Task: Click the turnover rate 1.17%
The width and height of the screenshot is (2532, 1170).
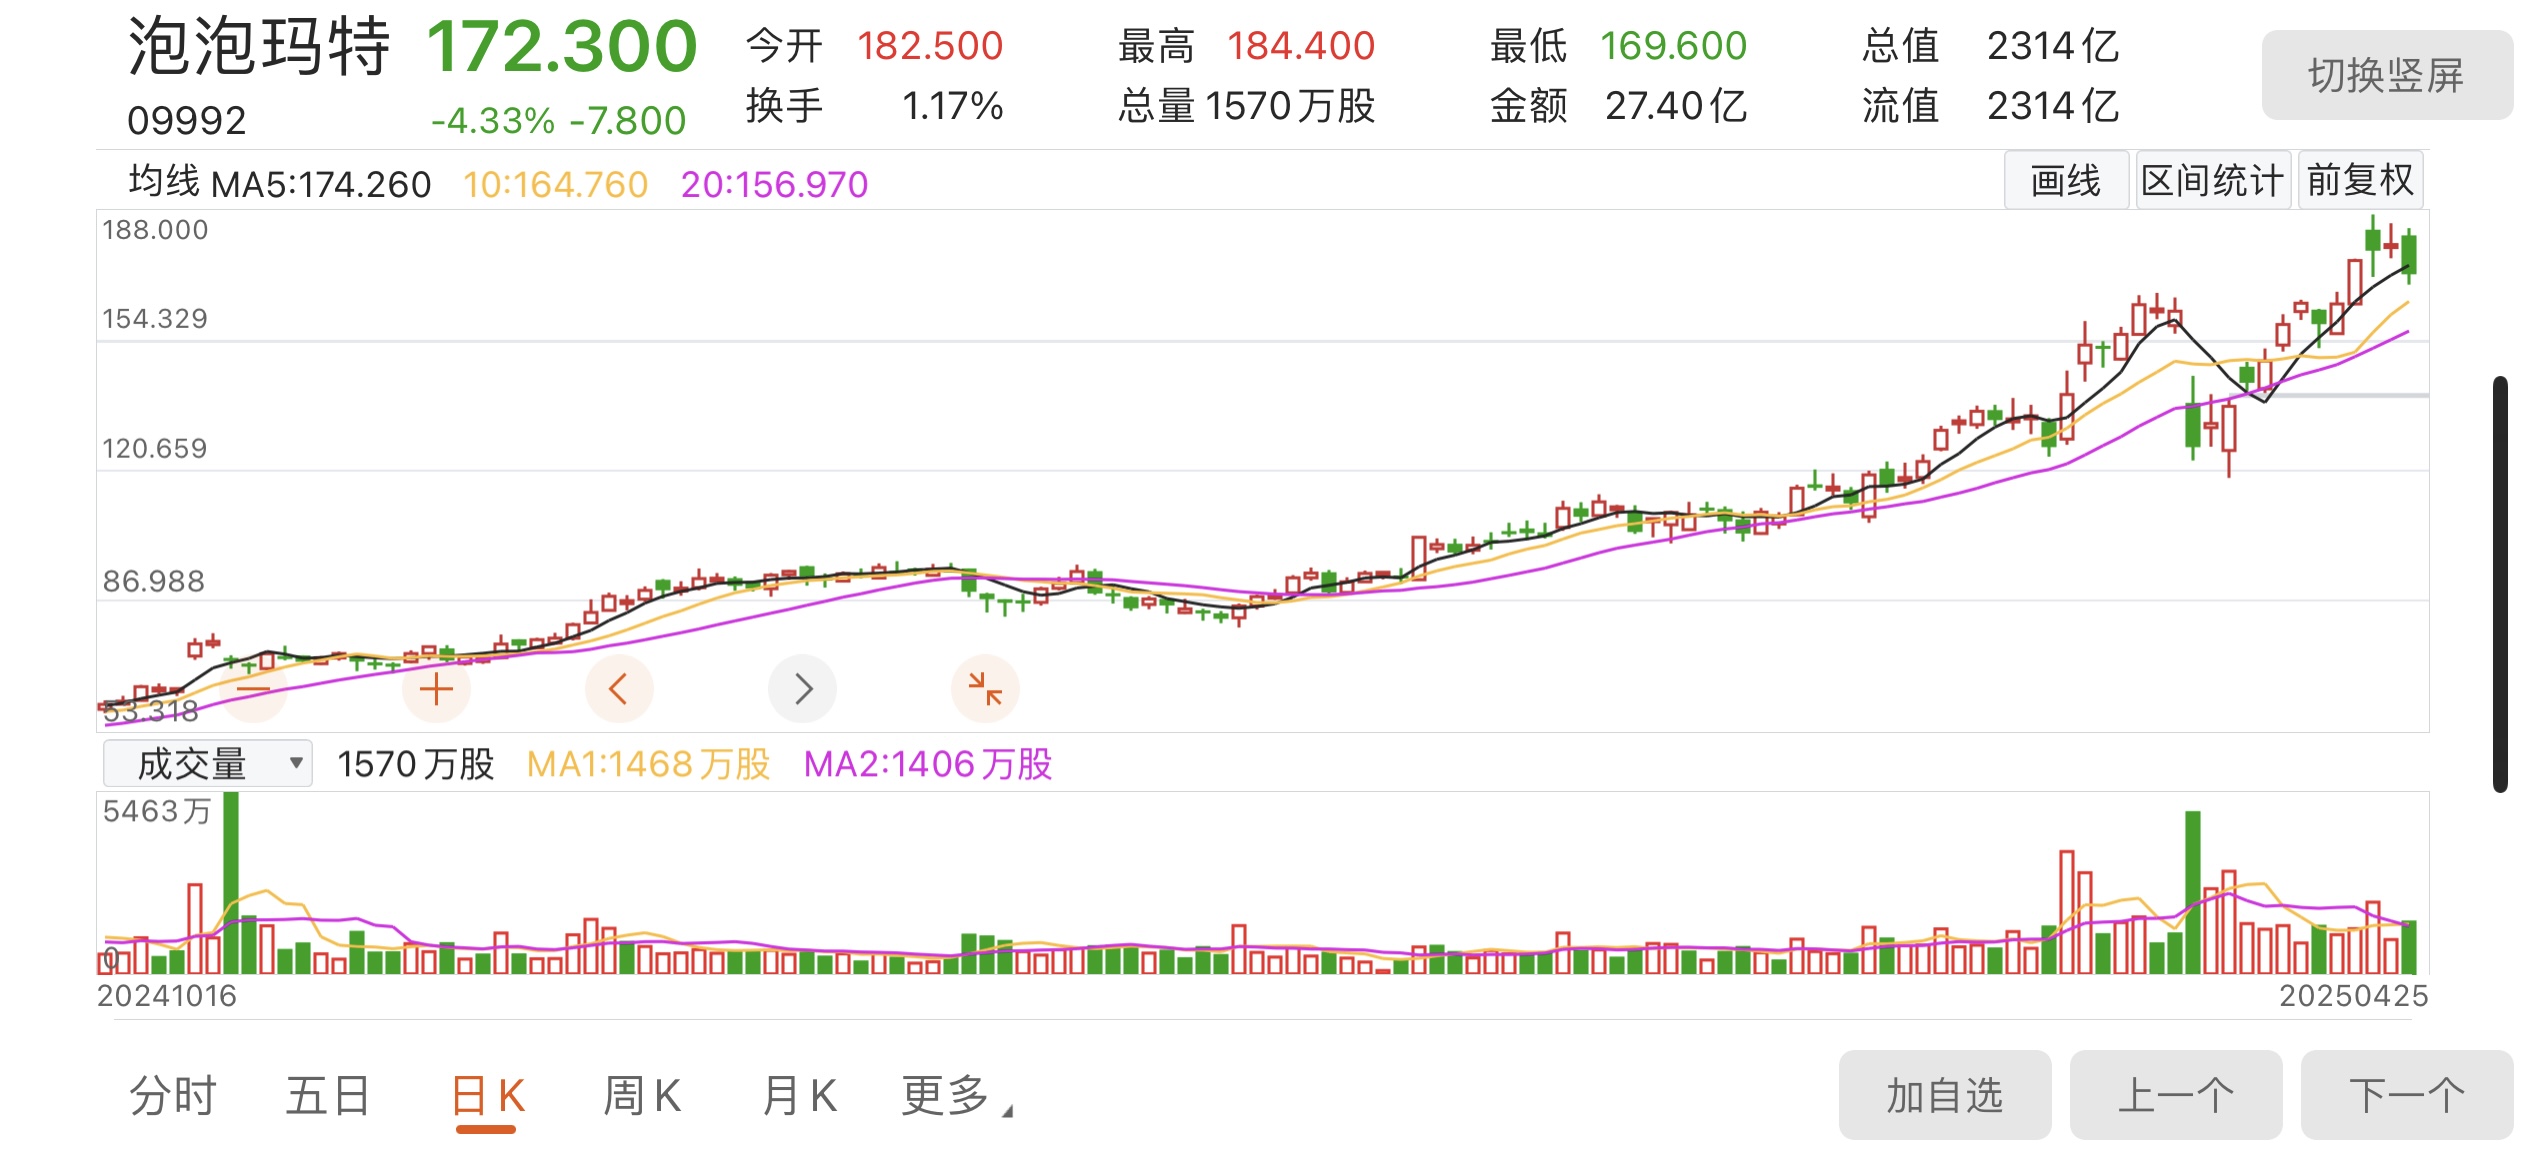Action: [x=953, y=106]
